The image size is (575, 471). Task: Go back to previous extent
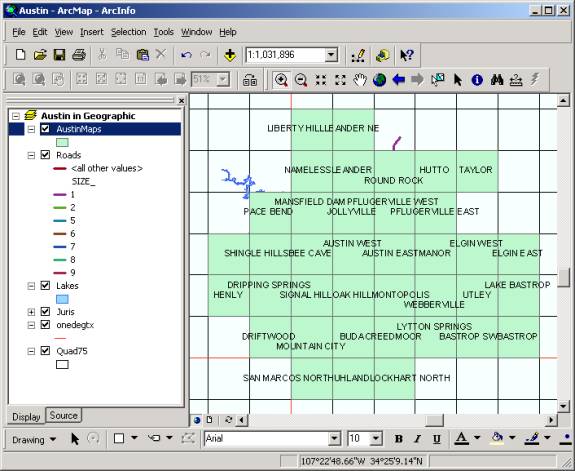(399, 80)
